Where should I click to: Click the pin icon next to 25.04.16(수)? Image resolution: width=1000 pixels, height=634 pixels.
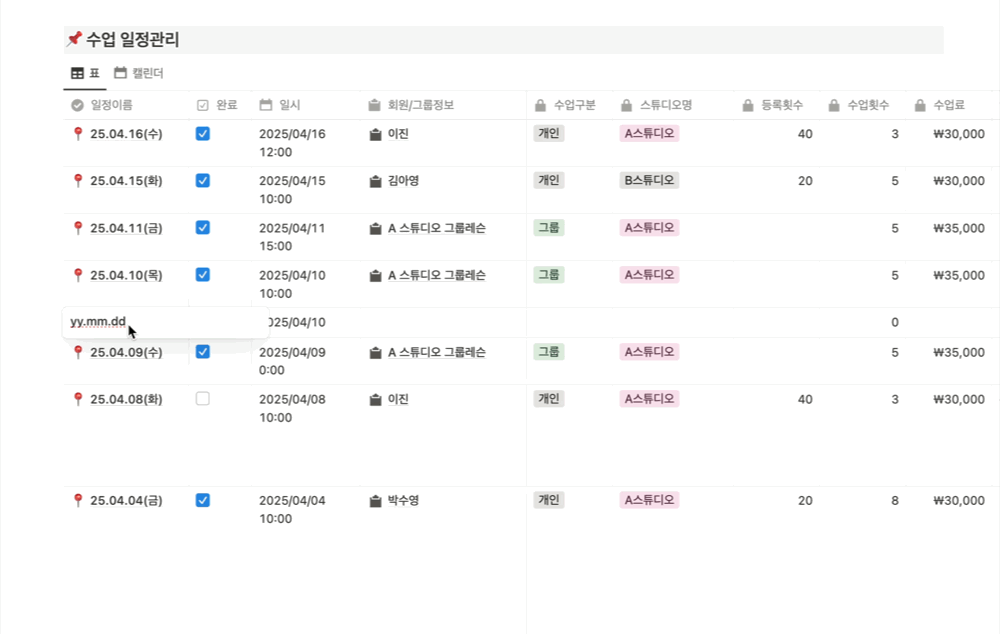coord(78,134)
